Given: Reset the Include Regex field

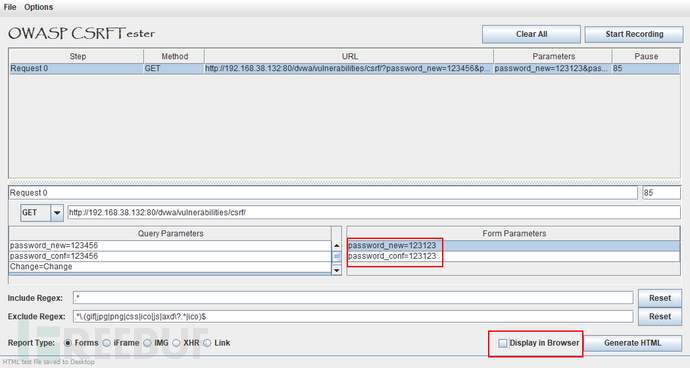Looking at the screenshot, I should tap(660, 298).
